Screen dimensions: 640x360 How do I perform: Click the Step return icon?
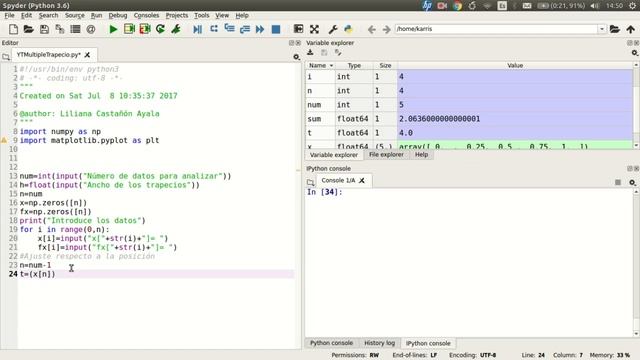click(x=245, y=29)
